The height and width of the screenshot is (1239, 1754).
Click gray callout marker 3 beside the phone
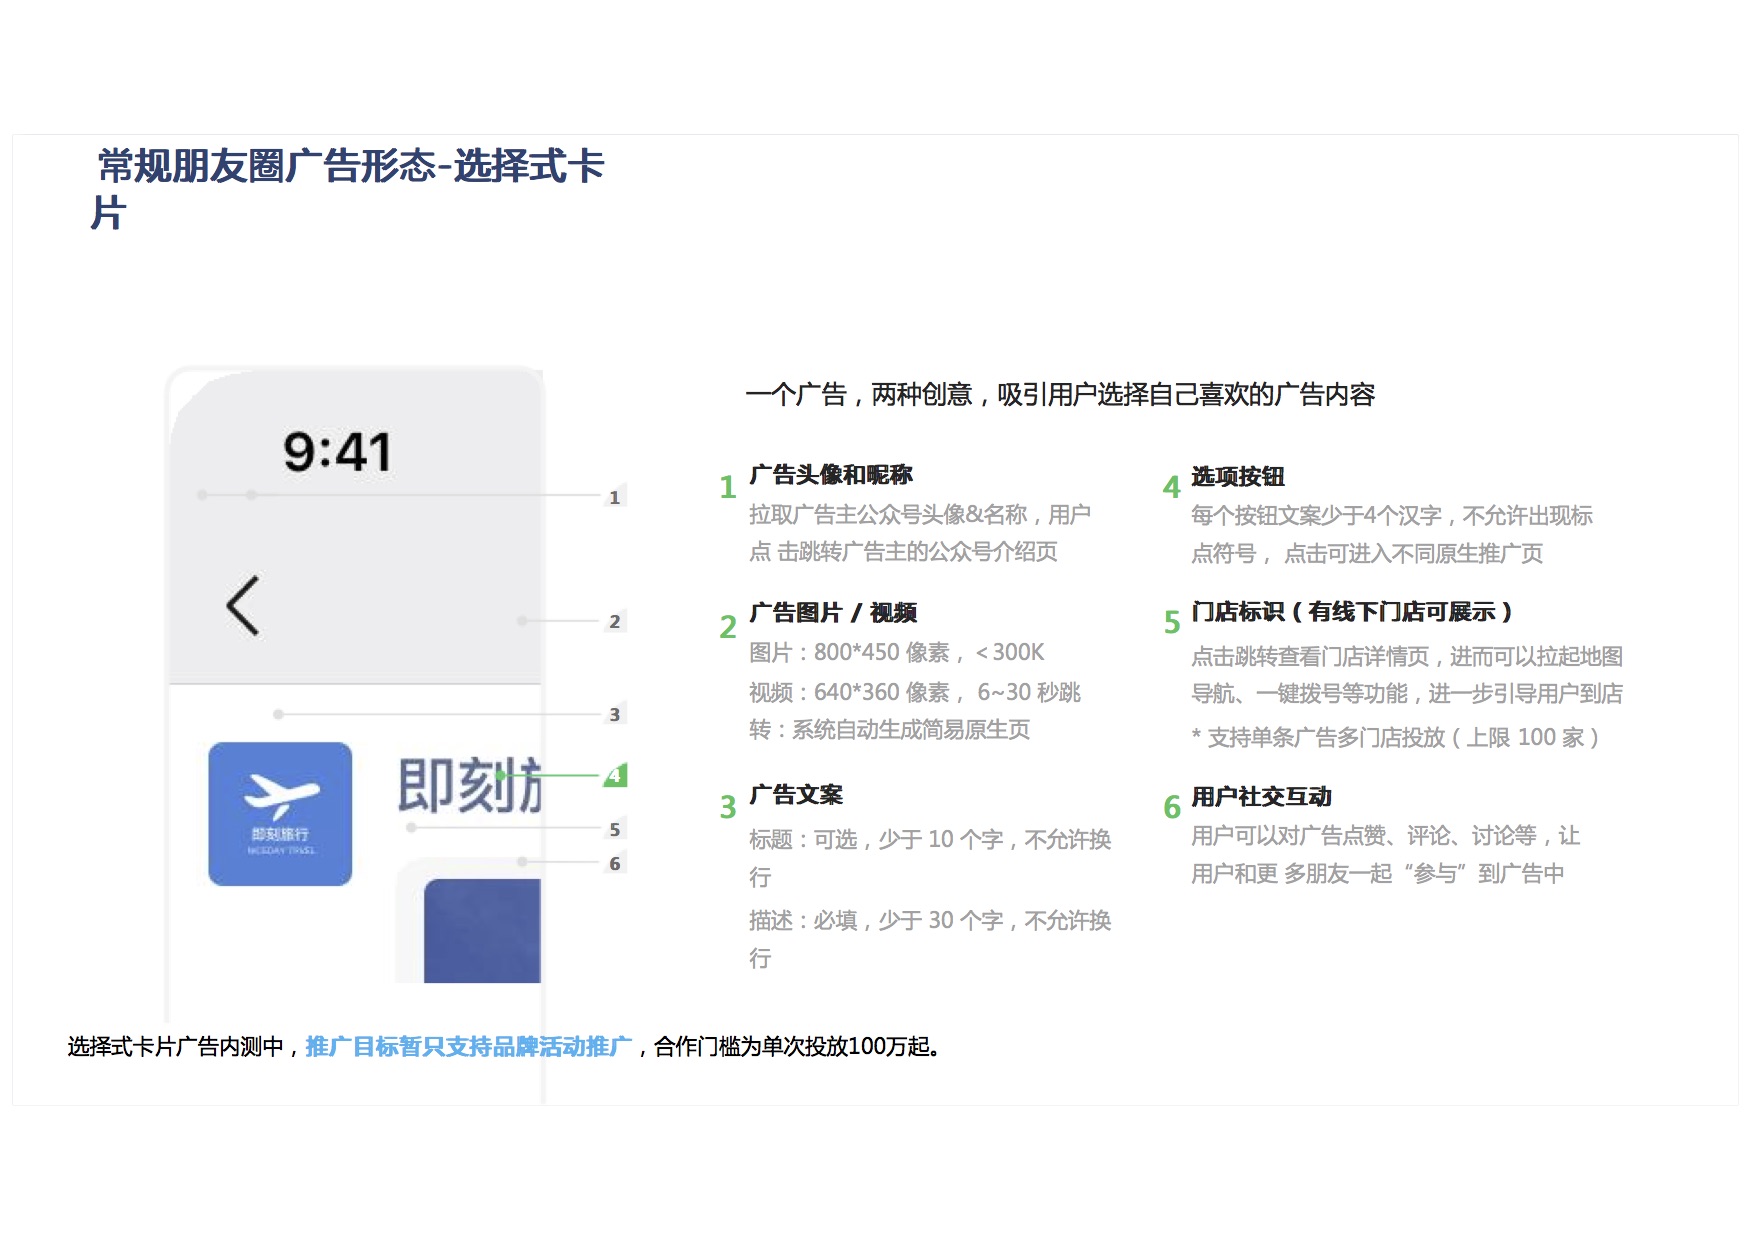[614, 714]
